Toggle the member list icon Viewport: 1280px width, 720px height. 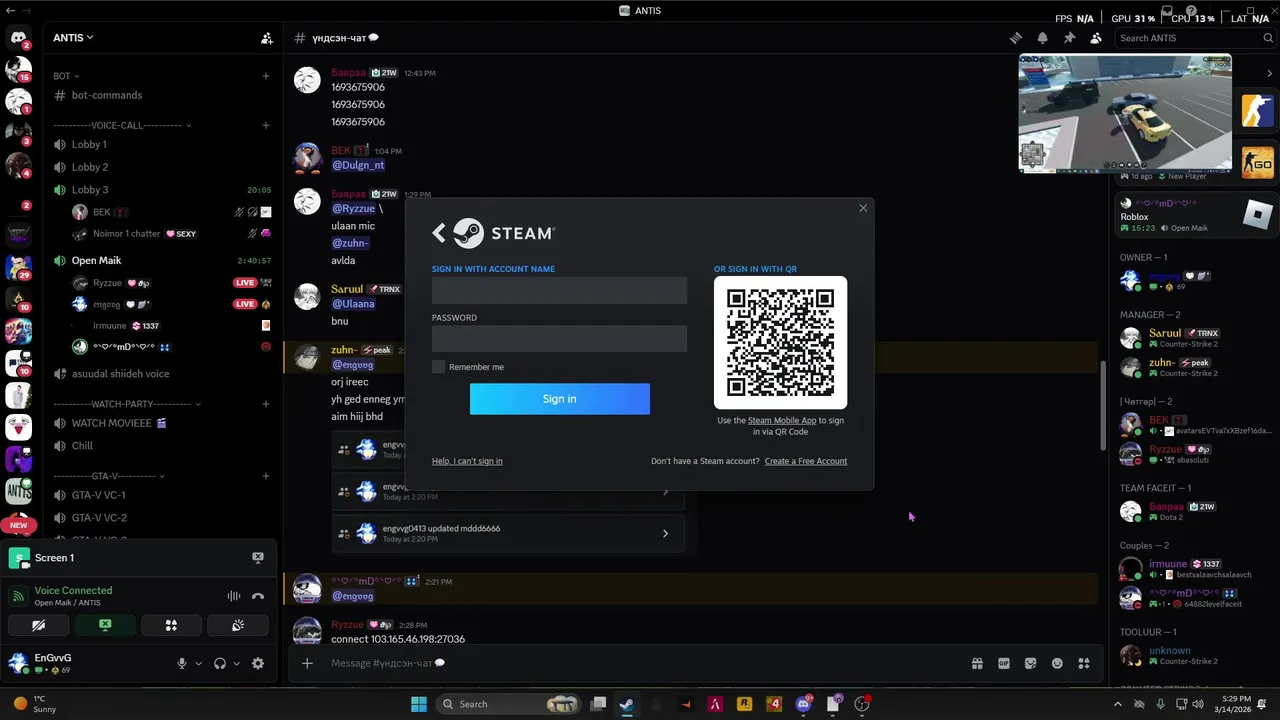click(x=1096, y=38)
